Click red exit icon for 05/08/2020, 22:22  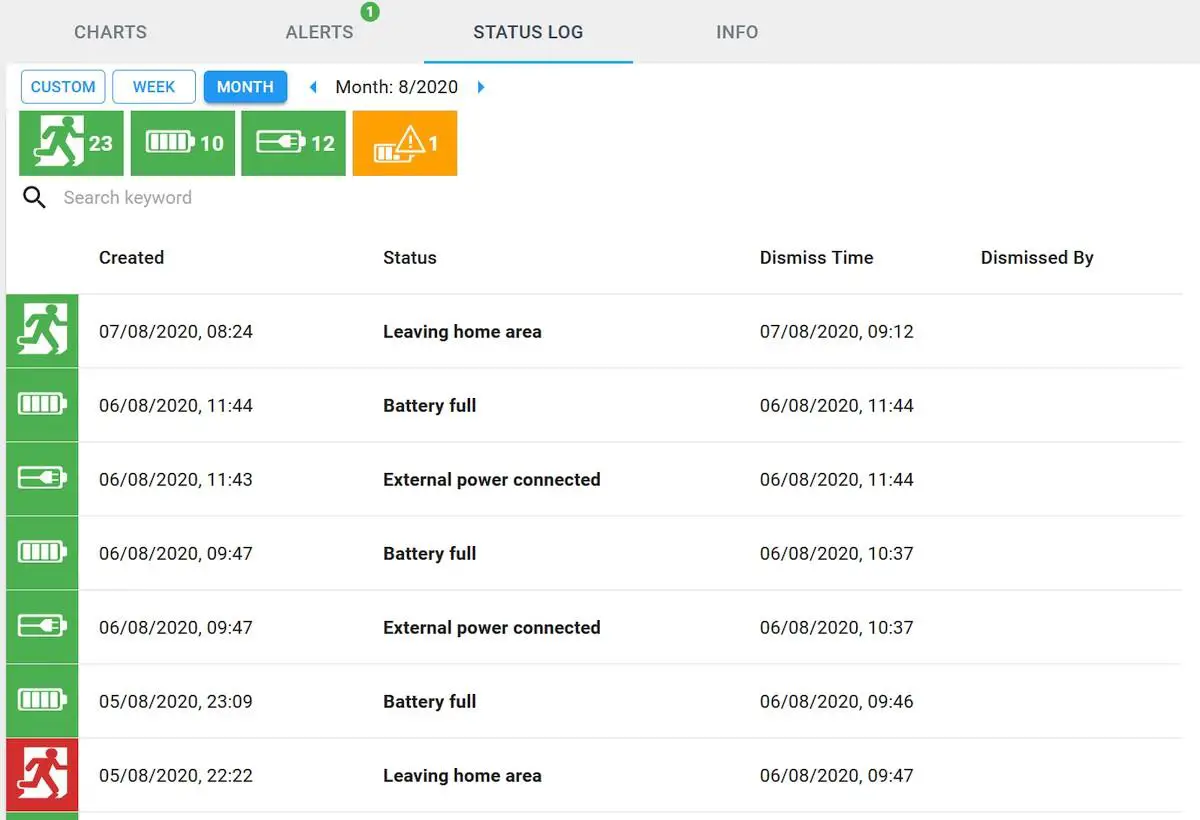[42, 775]
